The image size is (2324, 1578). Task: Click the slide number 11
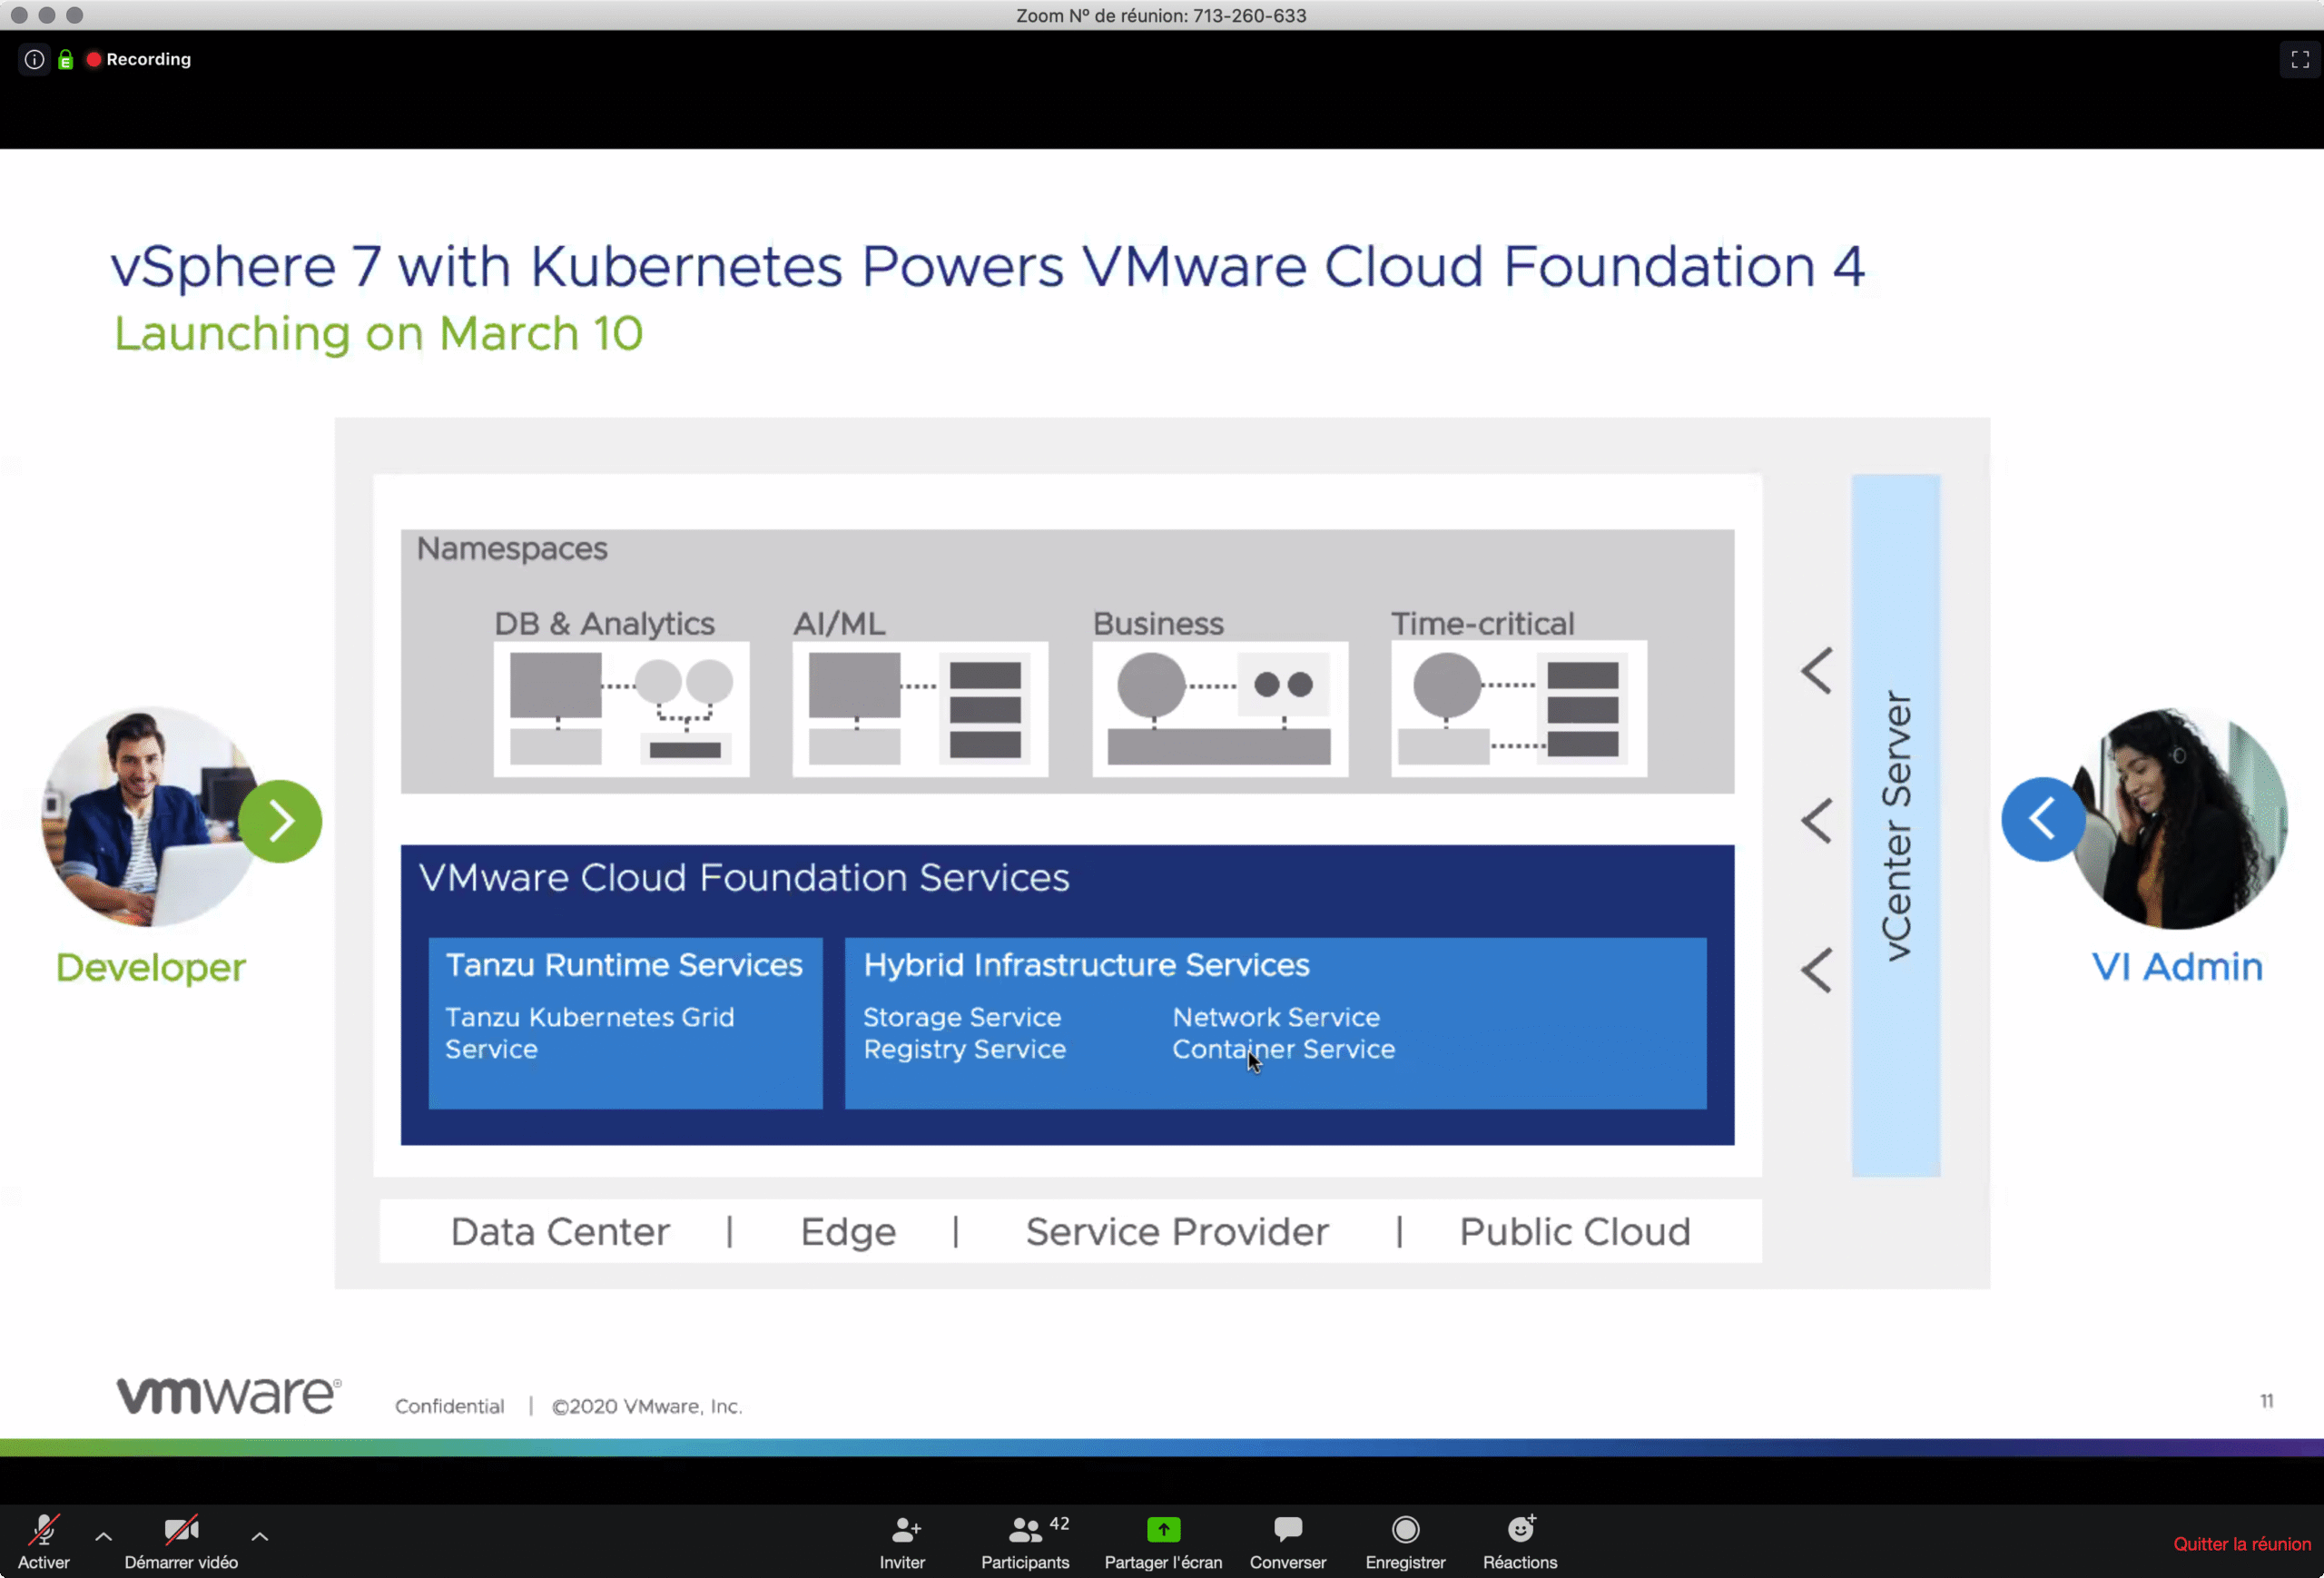pyautogui.click(x=2267, y=1401)
